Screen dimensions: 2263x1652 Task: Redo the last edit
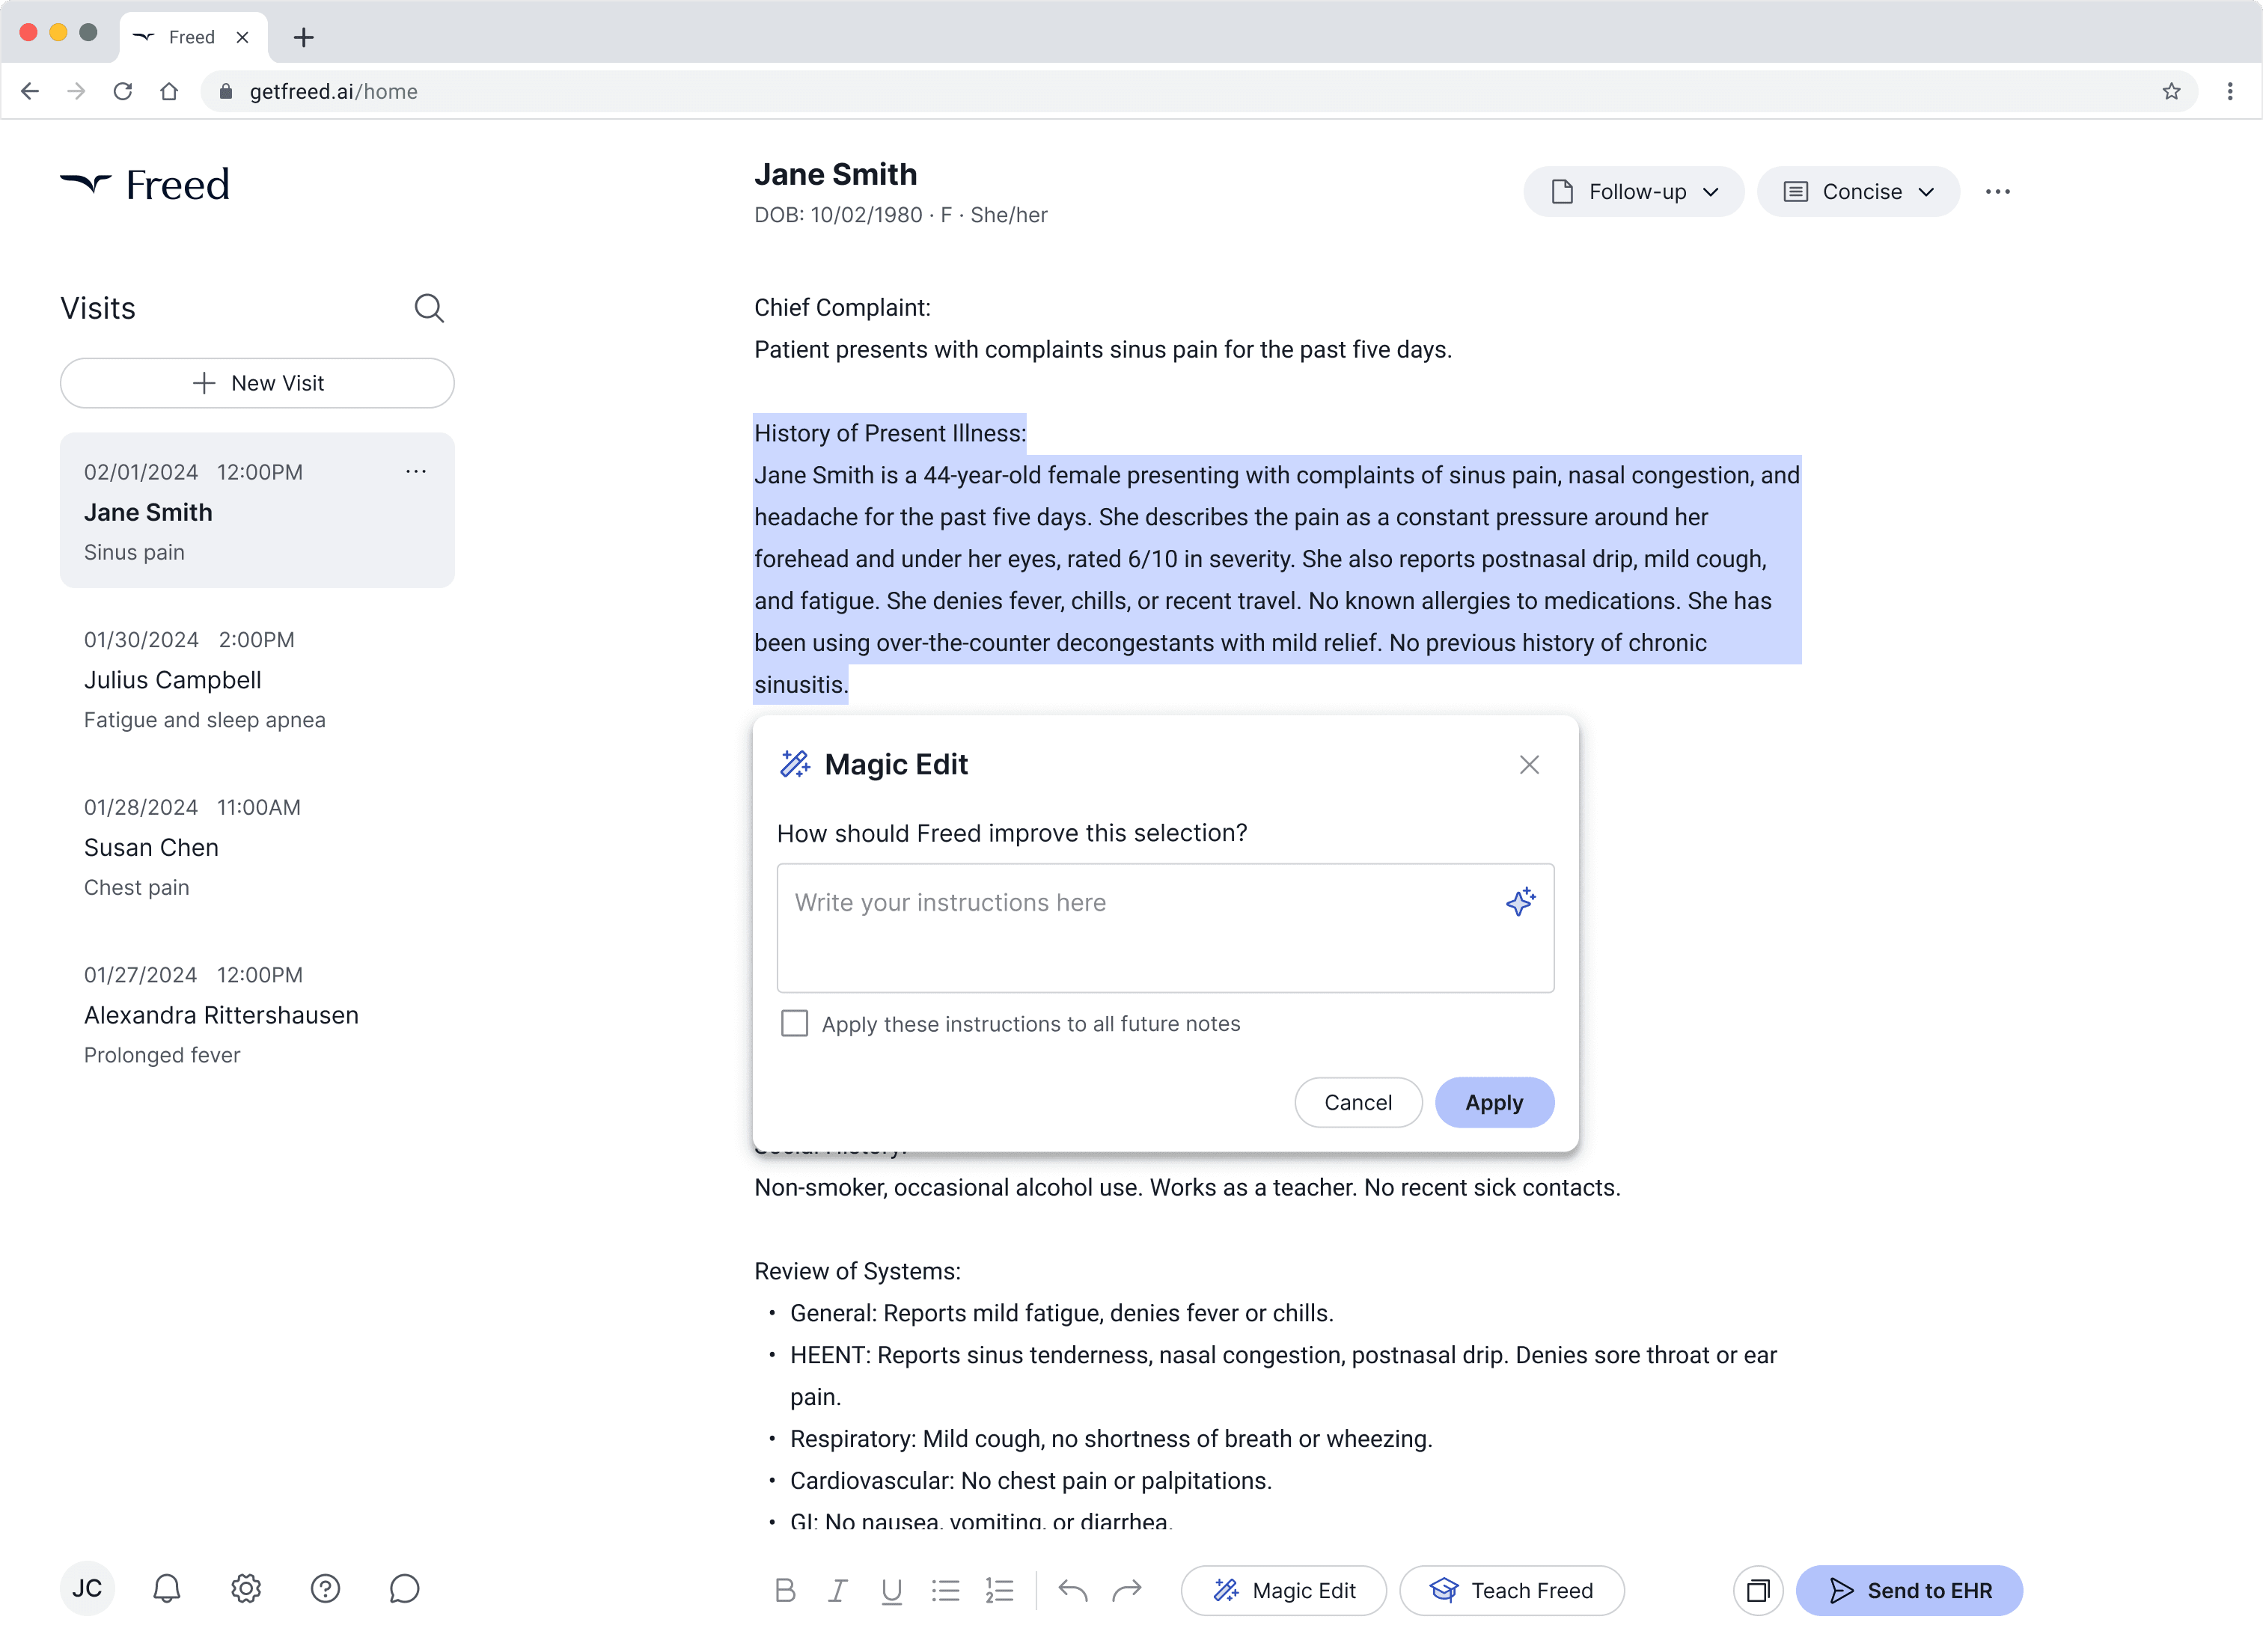[x=1127, y=1590]
